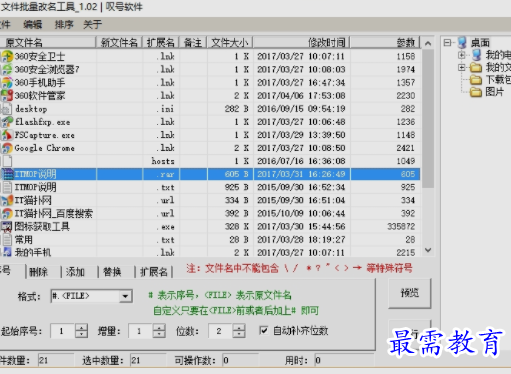
Task: Open the 编辑 menu
Action: pos(33,24)
